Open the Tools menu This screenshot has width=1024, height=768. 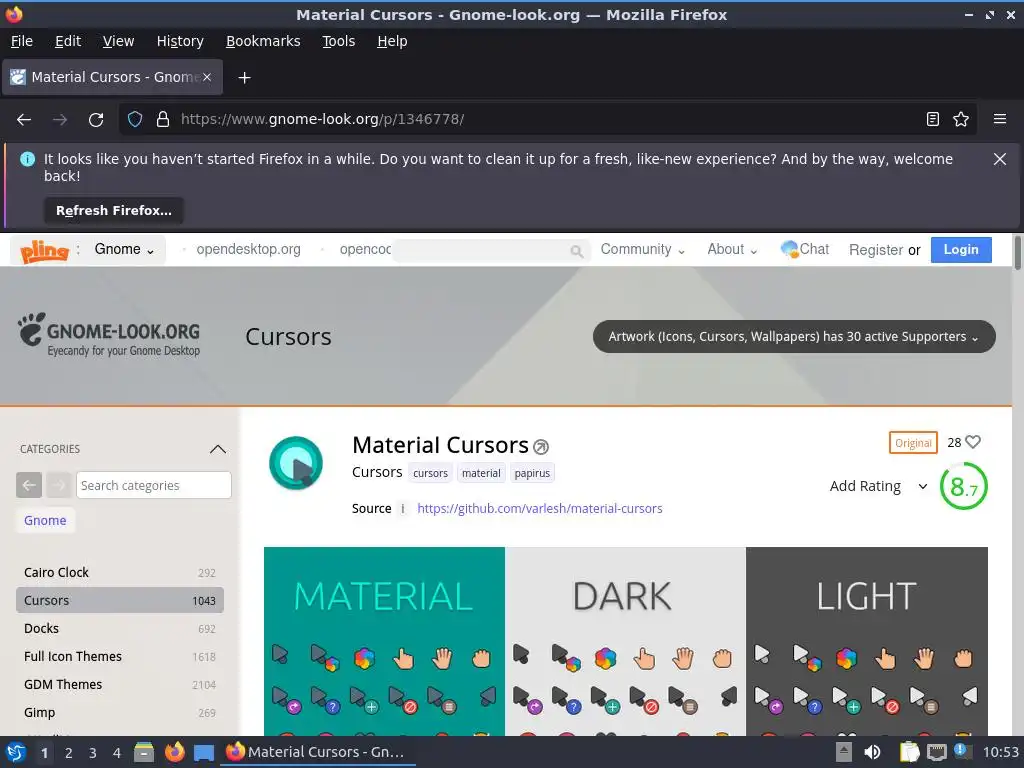(338, 41)
